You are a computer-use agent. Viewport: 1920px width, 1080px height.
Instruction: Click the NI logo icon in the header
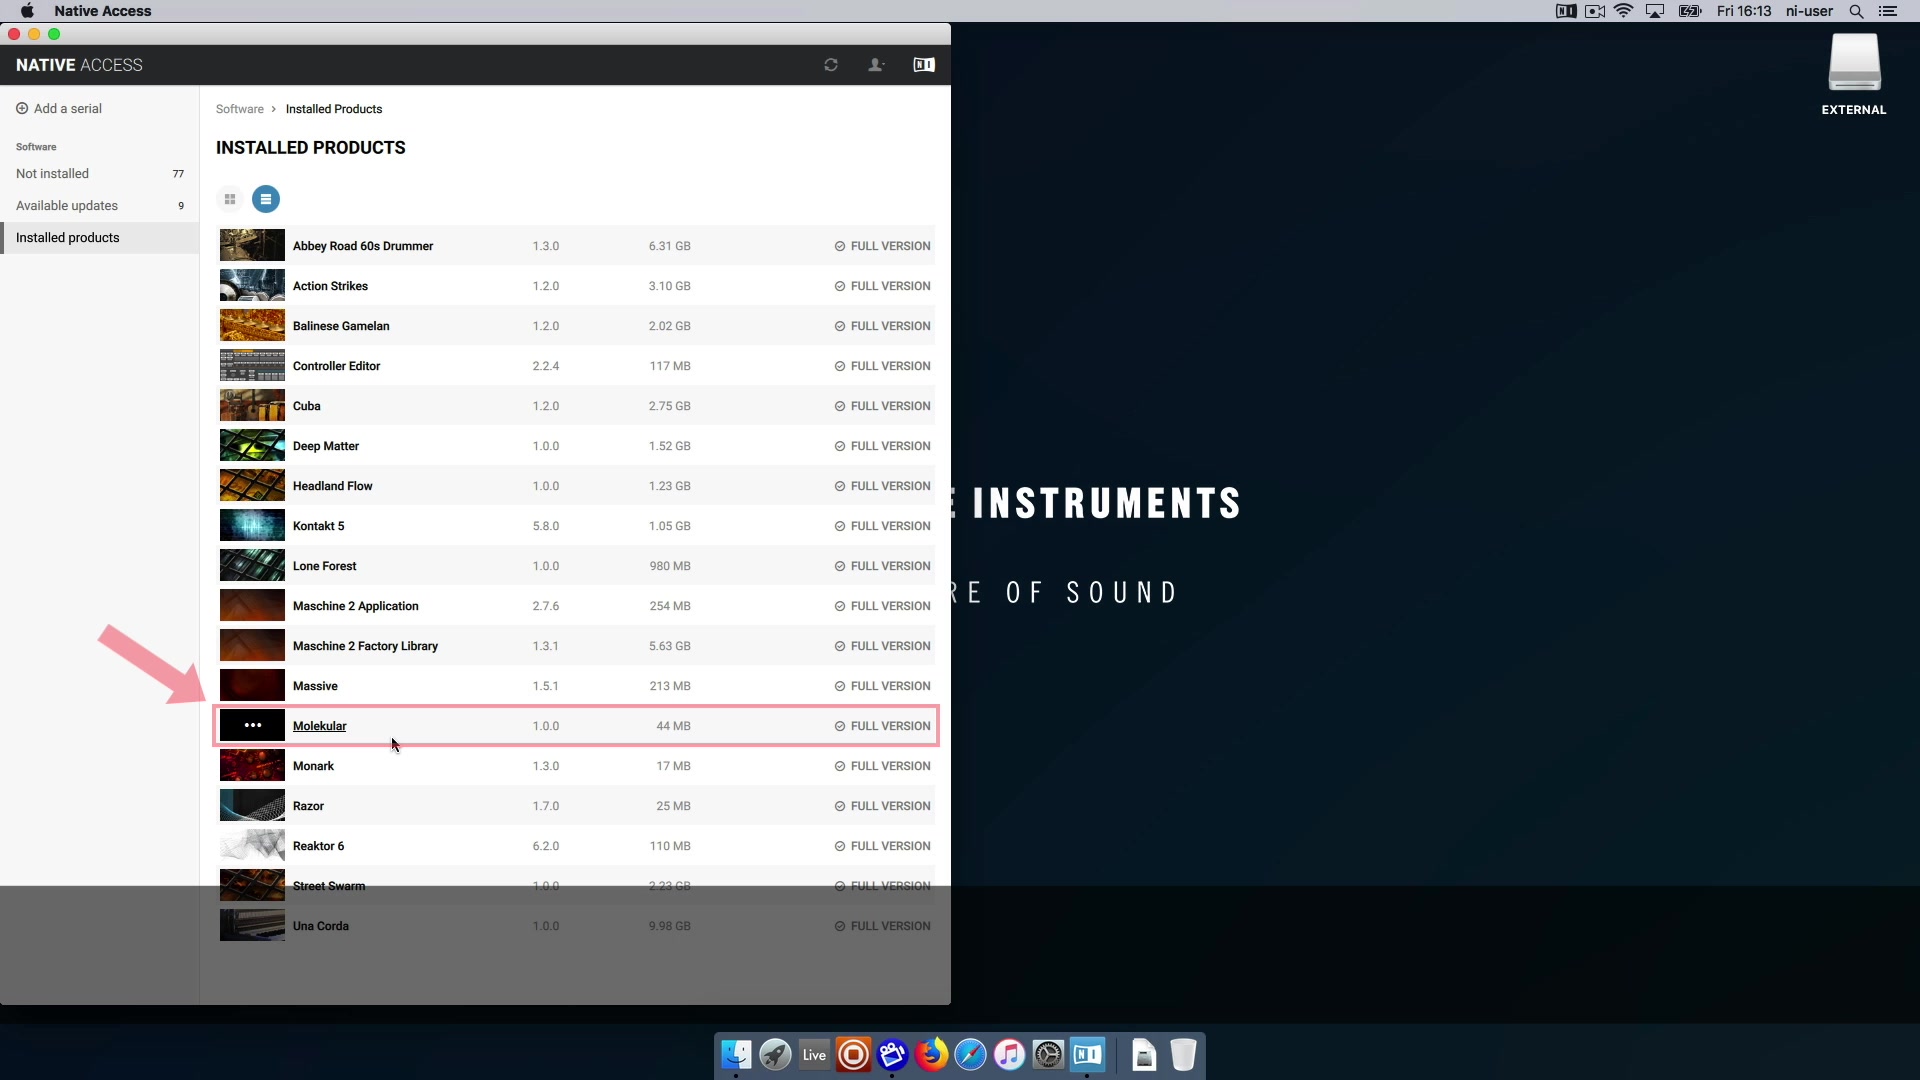click(924, 65)
